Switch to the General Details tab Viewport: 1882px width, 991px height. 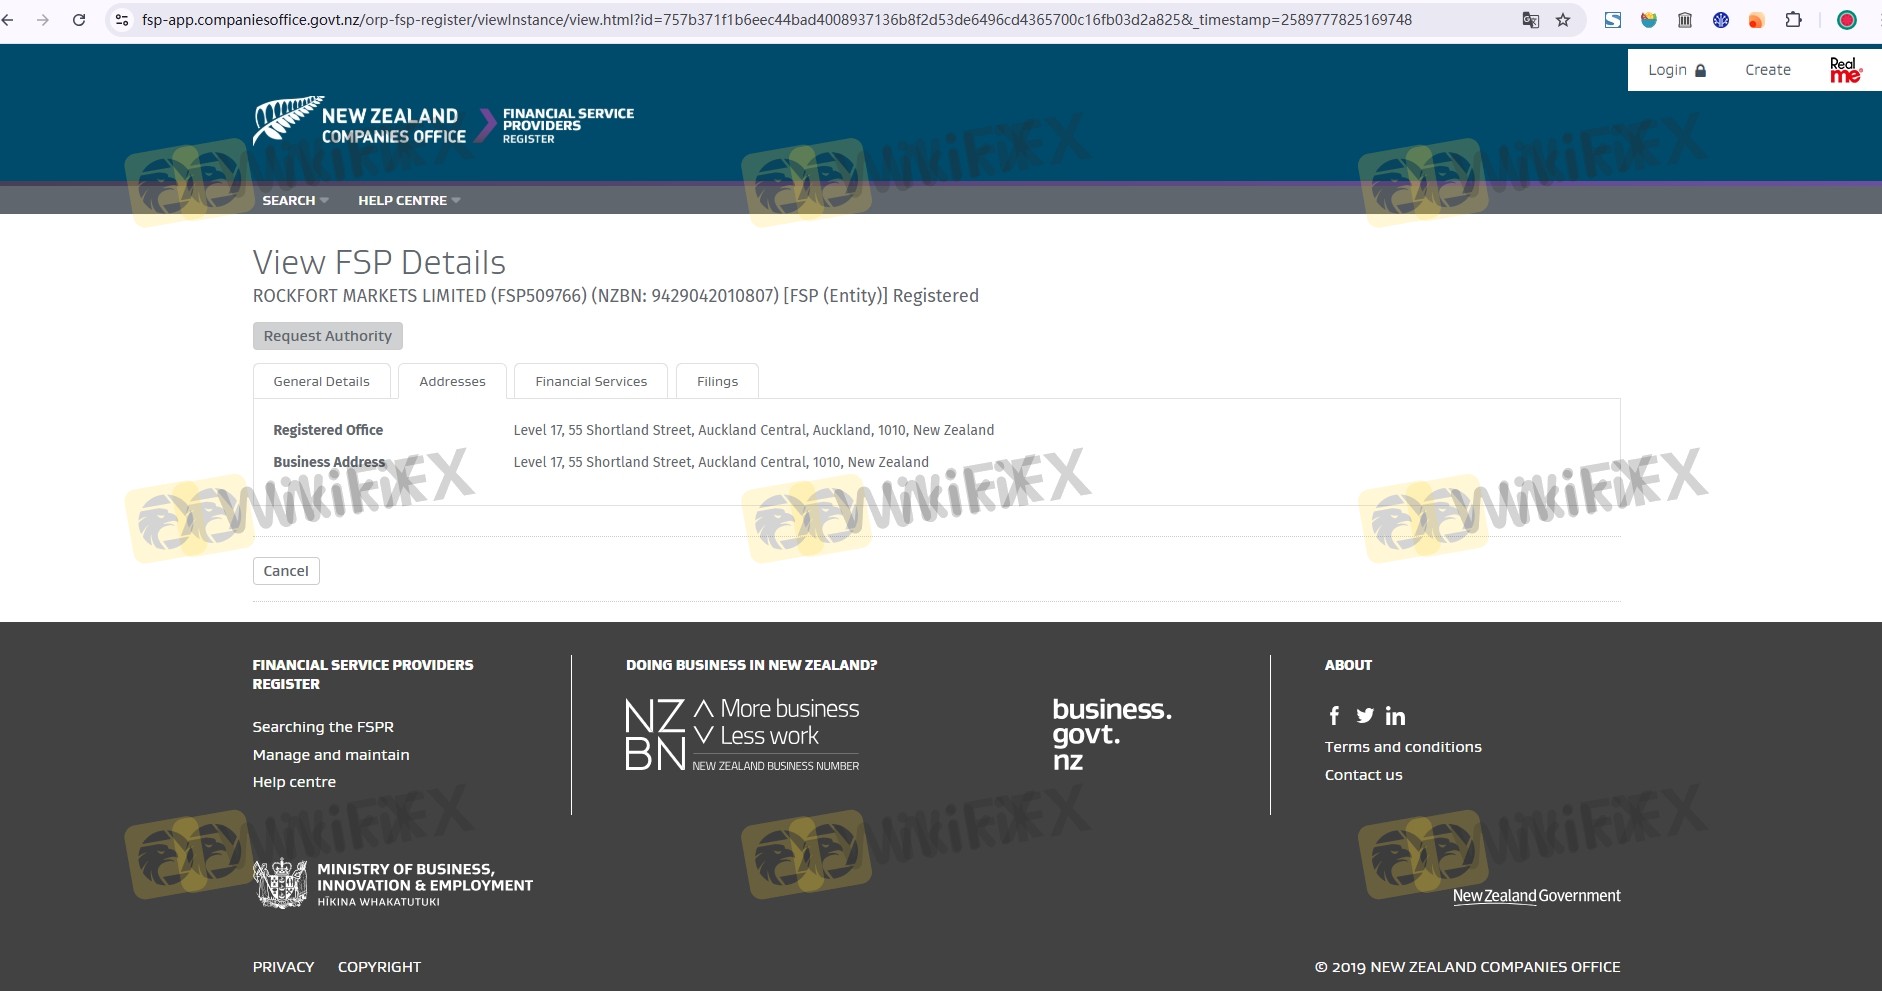pos(321,382)
